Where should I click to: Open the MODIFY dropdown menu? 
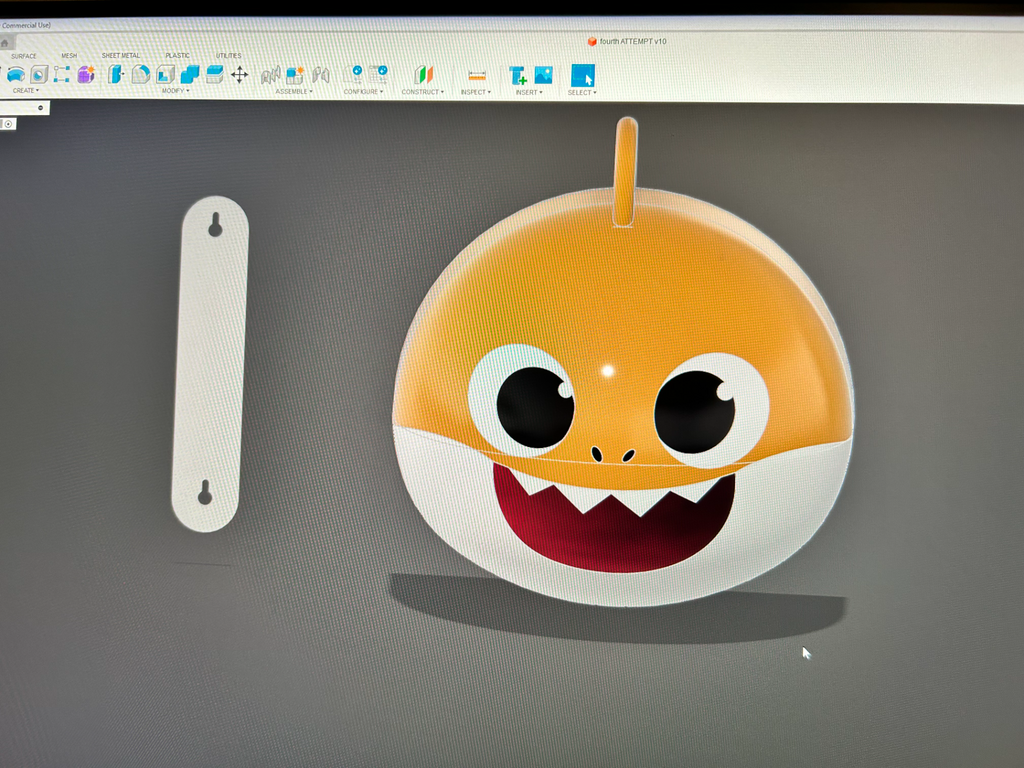coord(176,91)
